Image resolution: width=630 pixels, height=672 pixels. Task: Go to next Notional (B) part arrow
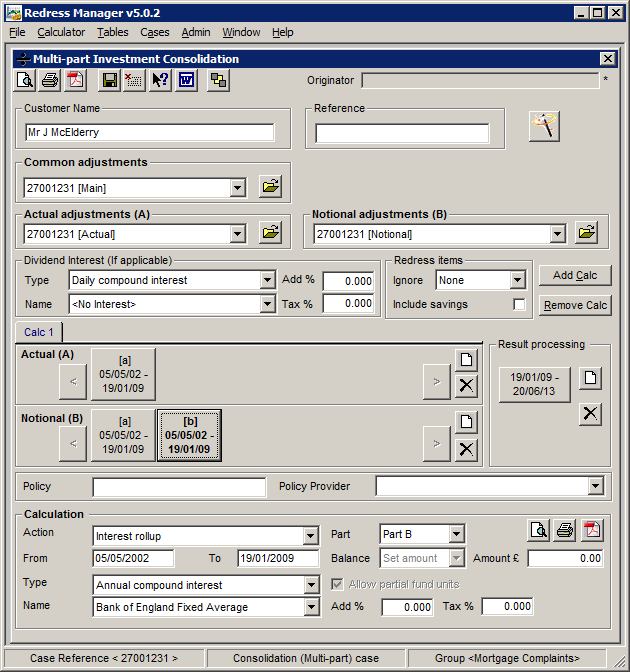point(437,443)
